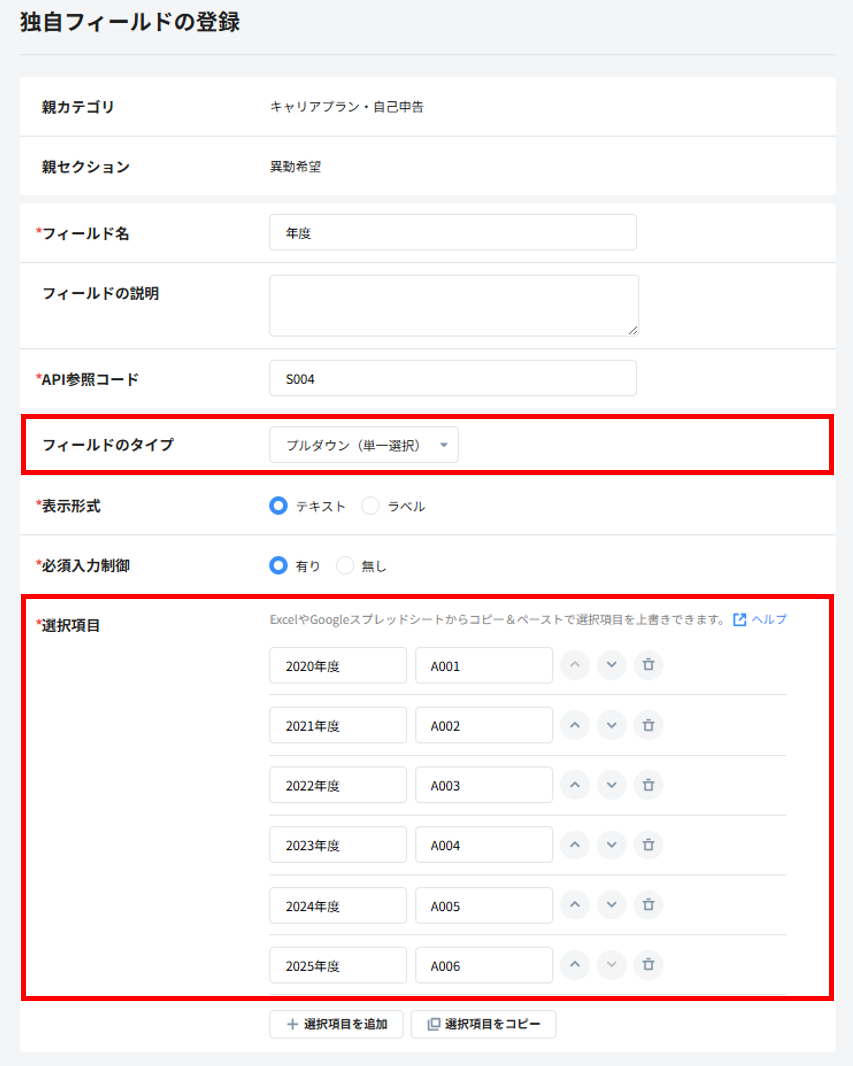Move the 2022年度 option up
Image resolution: width=853 pixels, height=1066 pixels.
pos(574,785)
